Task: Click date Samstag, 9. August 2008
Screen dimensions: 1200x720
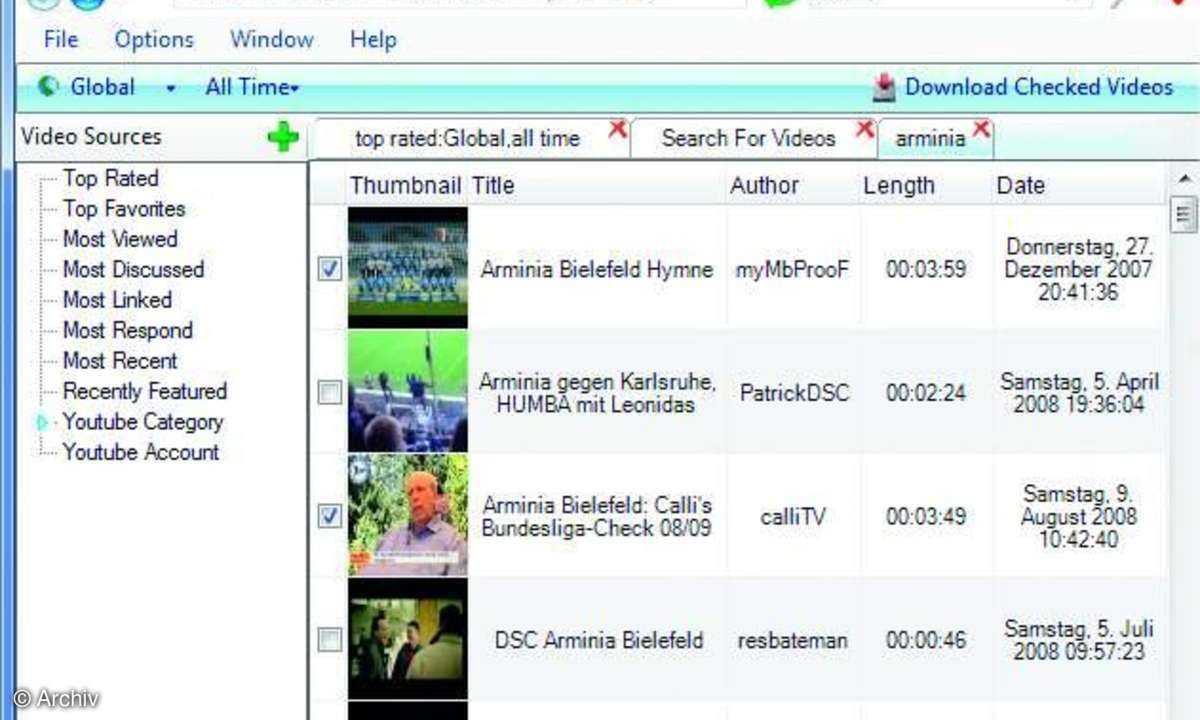Action: pyautogui.click(x=1079, y=517)
